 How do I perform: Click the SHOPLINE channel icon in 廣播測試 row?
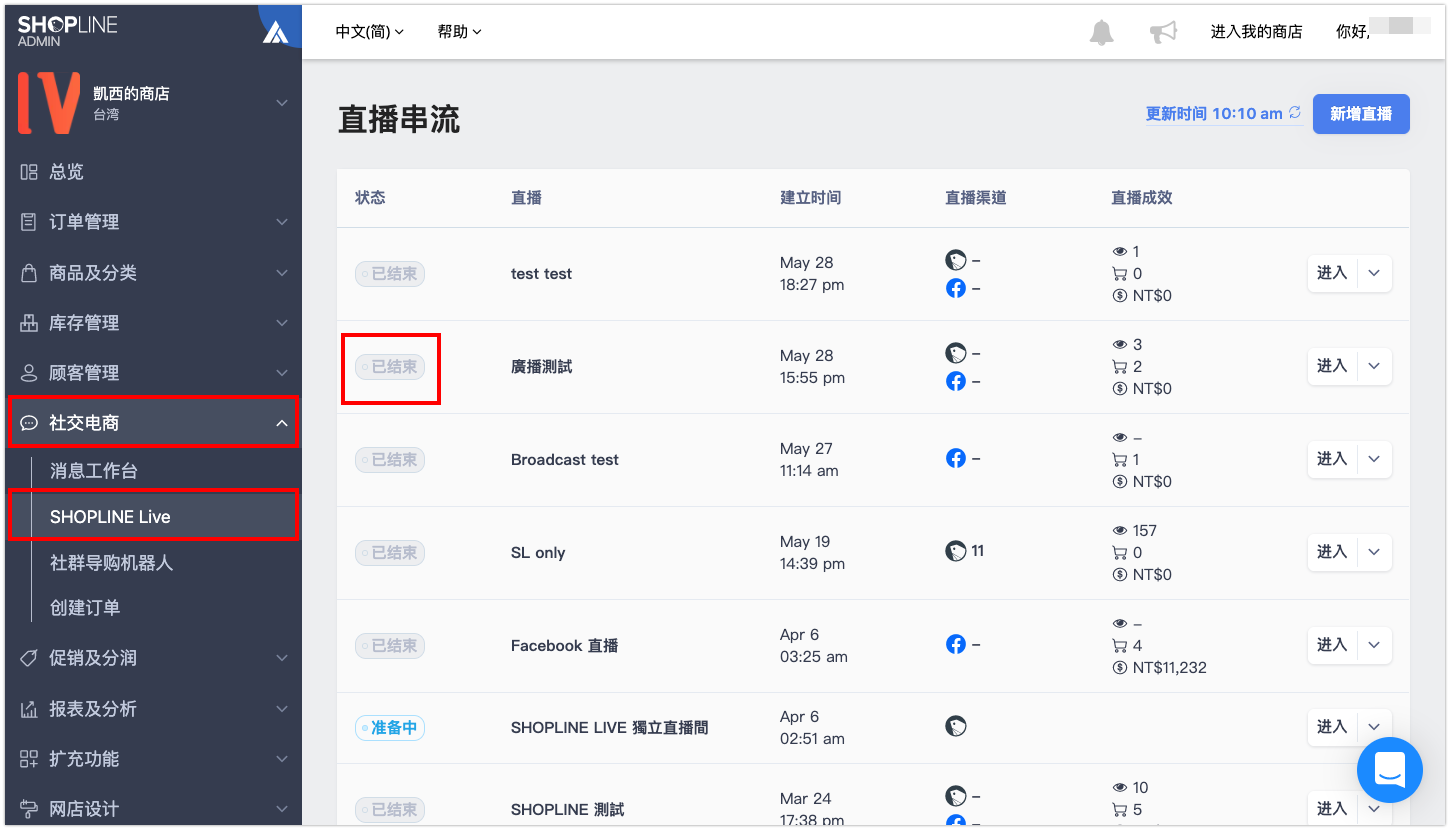coord(956,353)
